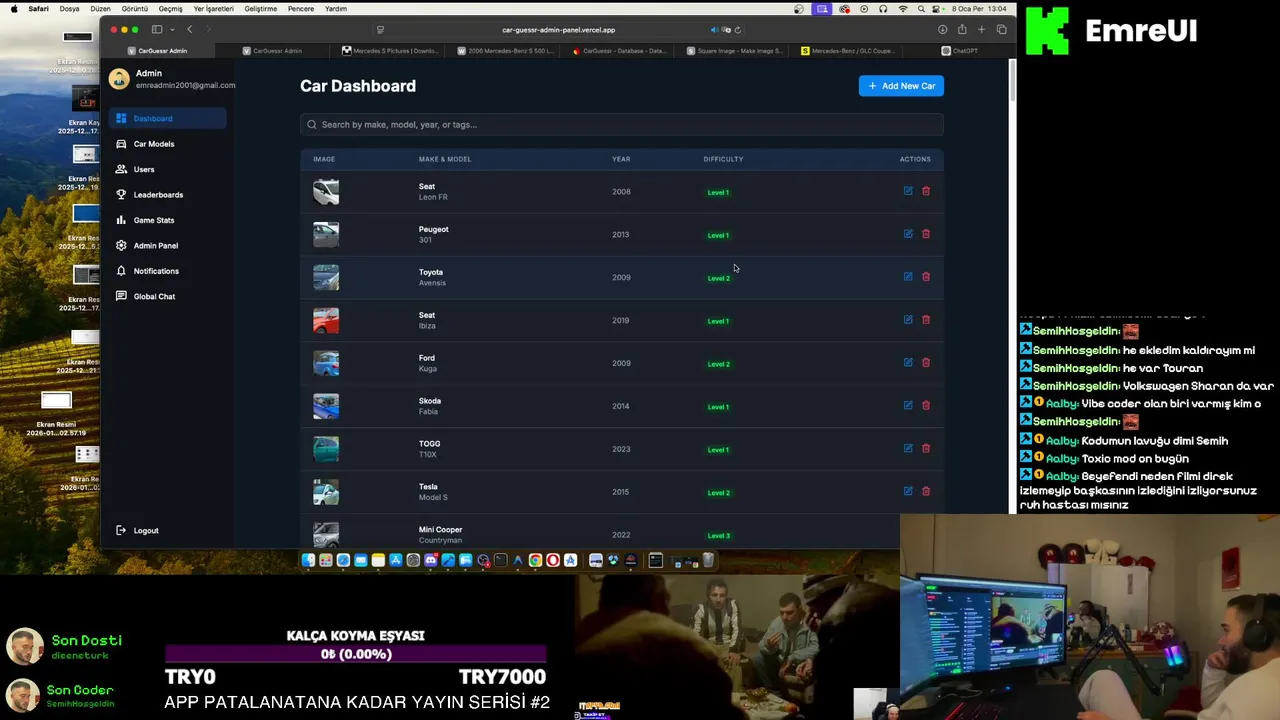Viewport: 1280px width, 720px height.
Task: Open Seat Leon FR thumbnail image
Action: tap(326, 192)
